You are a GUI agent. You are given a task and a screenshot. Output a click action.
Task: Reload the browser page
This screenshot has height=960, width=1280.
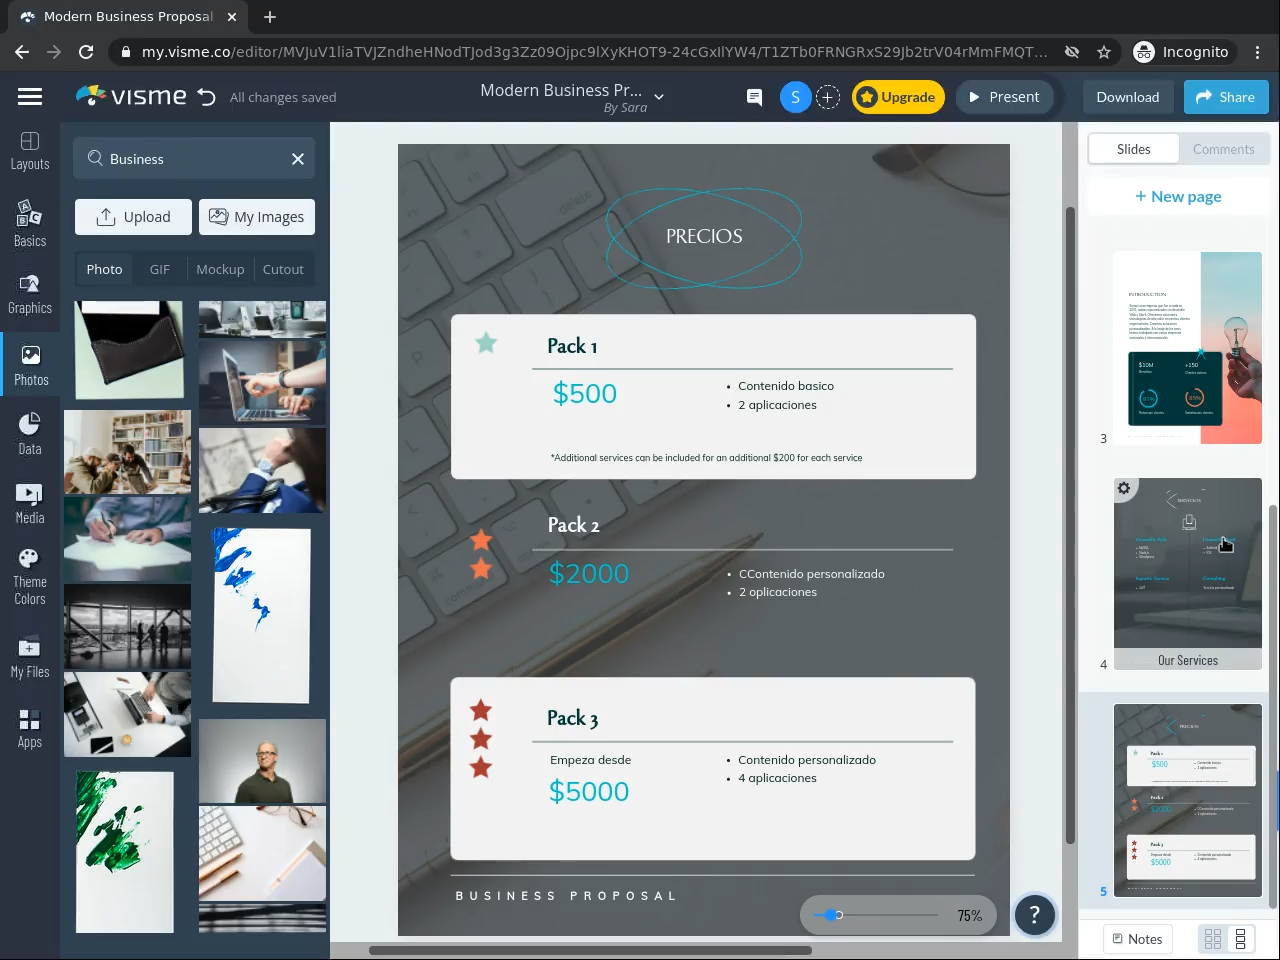point(86,52)
